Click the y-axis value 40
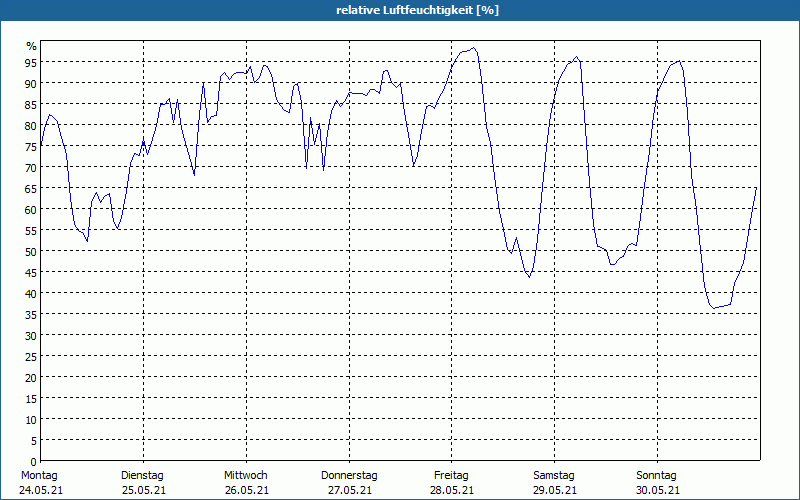This screenshot has height=500, width=800. (x=31, y=293)
